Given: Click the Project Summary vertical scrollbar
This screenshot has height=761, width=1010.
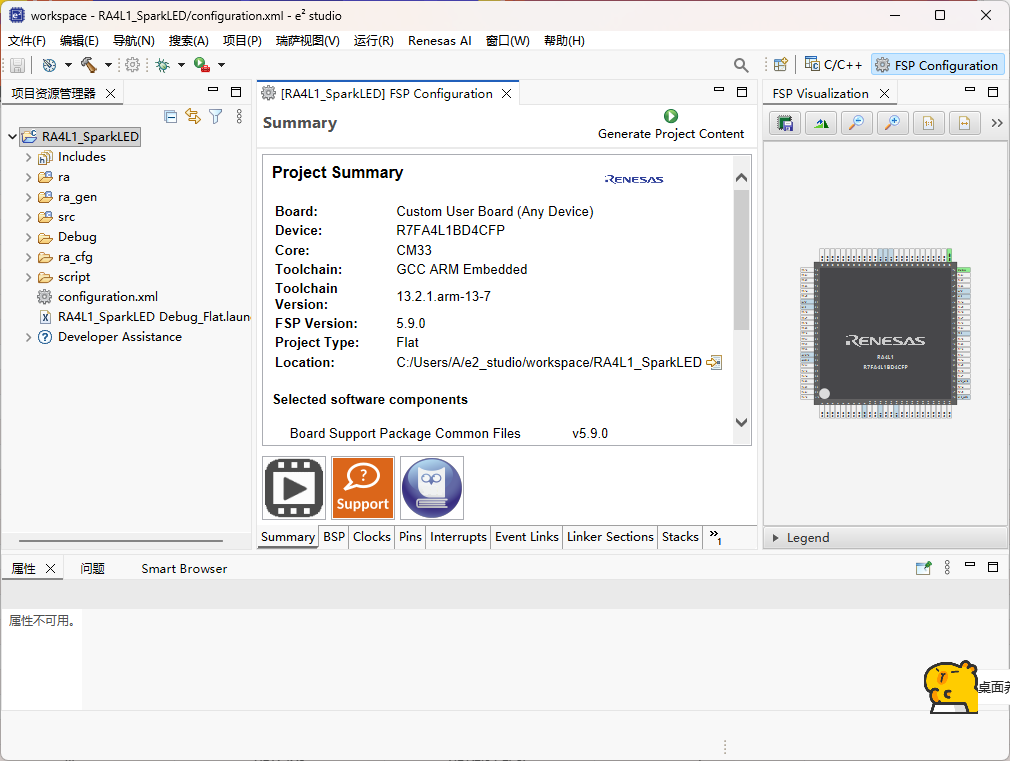Looking at the screenshot, I should pos(741,260).
